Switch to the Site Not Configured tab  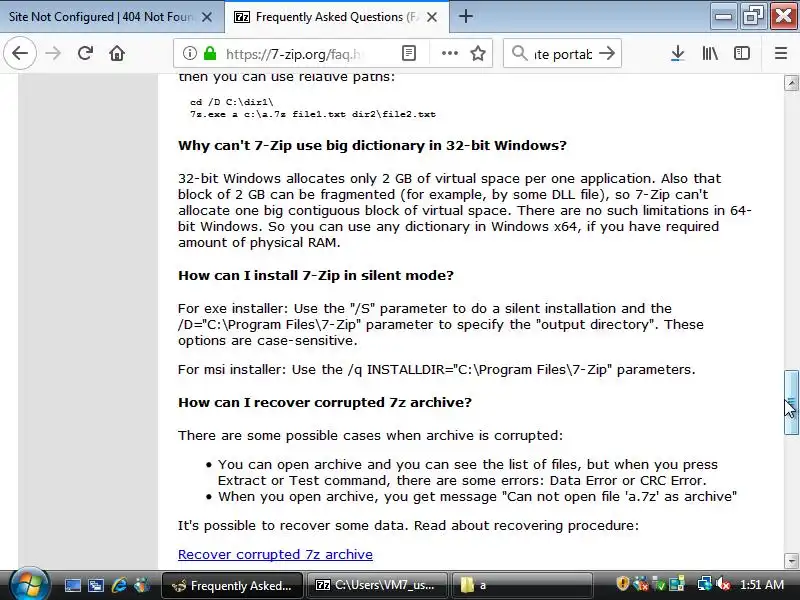pyautogui.click(x=102, y=17)
